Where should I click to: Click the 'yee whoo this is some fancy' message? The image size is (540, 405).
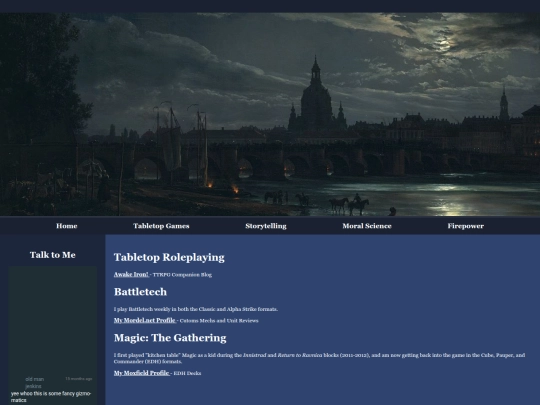coord(51,397)
